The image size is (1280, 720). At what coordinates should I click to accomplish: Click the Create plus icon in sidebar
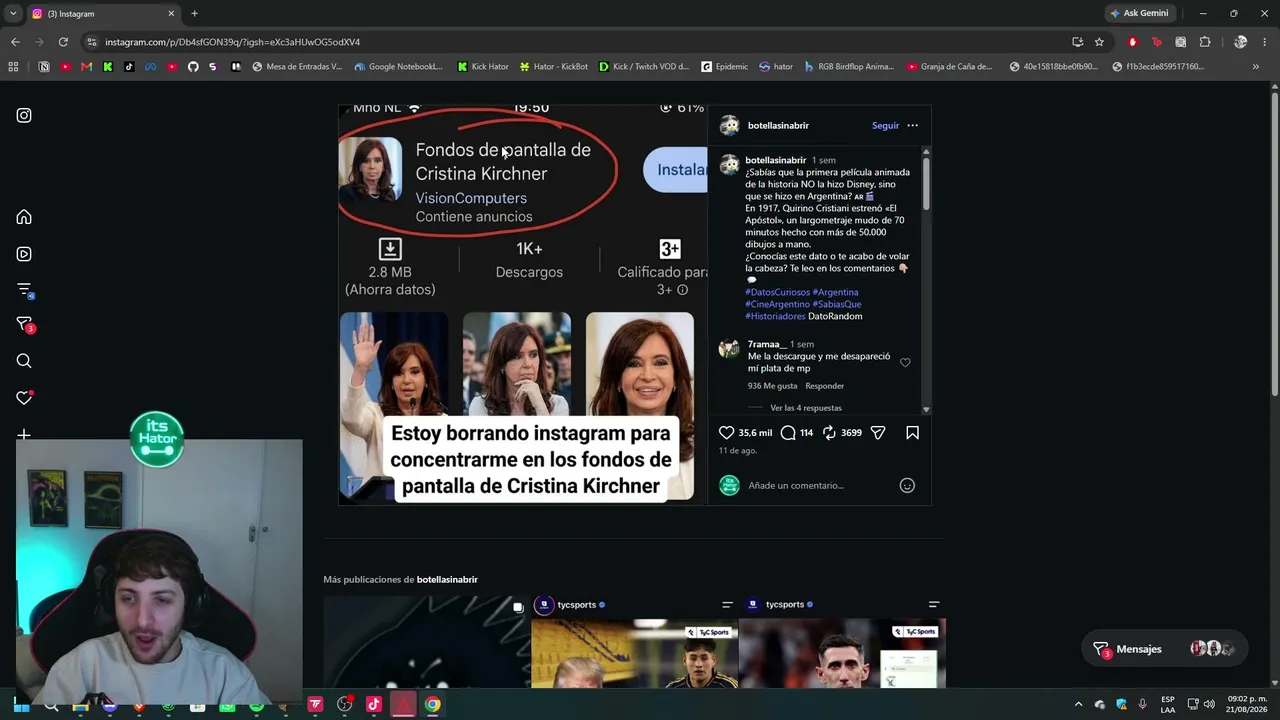(x=24, y=434)
